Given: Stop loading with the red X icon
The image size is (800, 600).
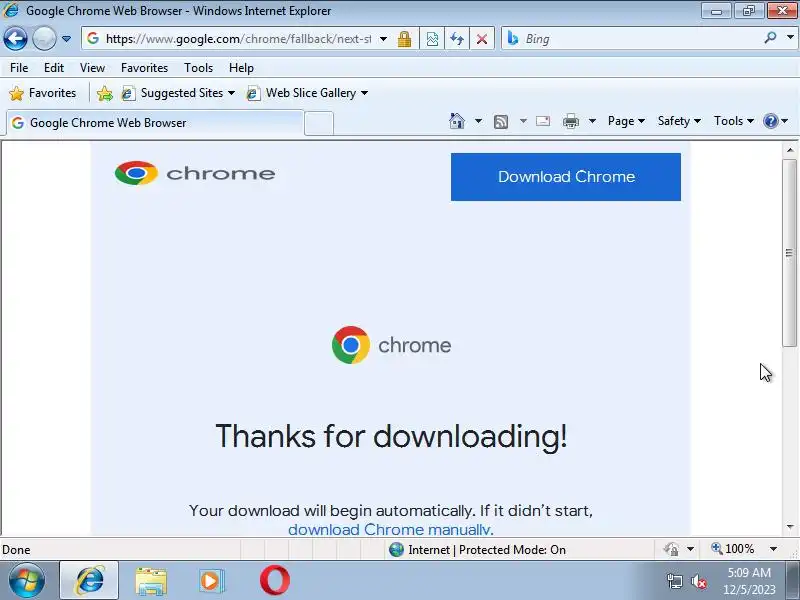Looking at the screenshot, I should pyautogui.click(x=482, y=39).
